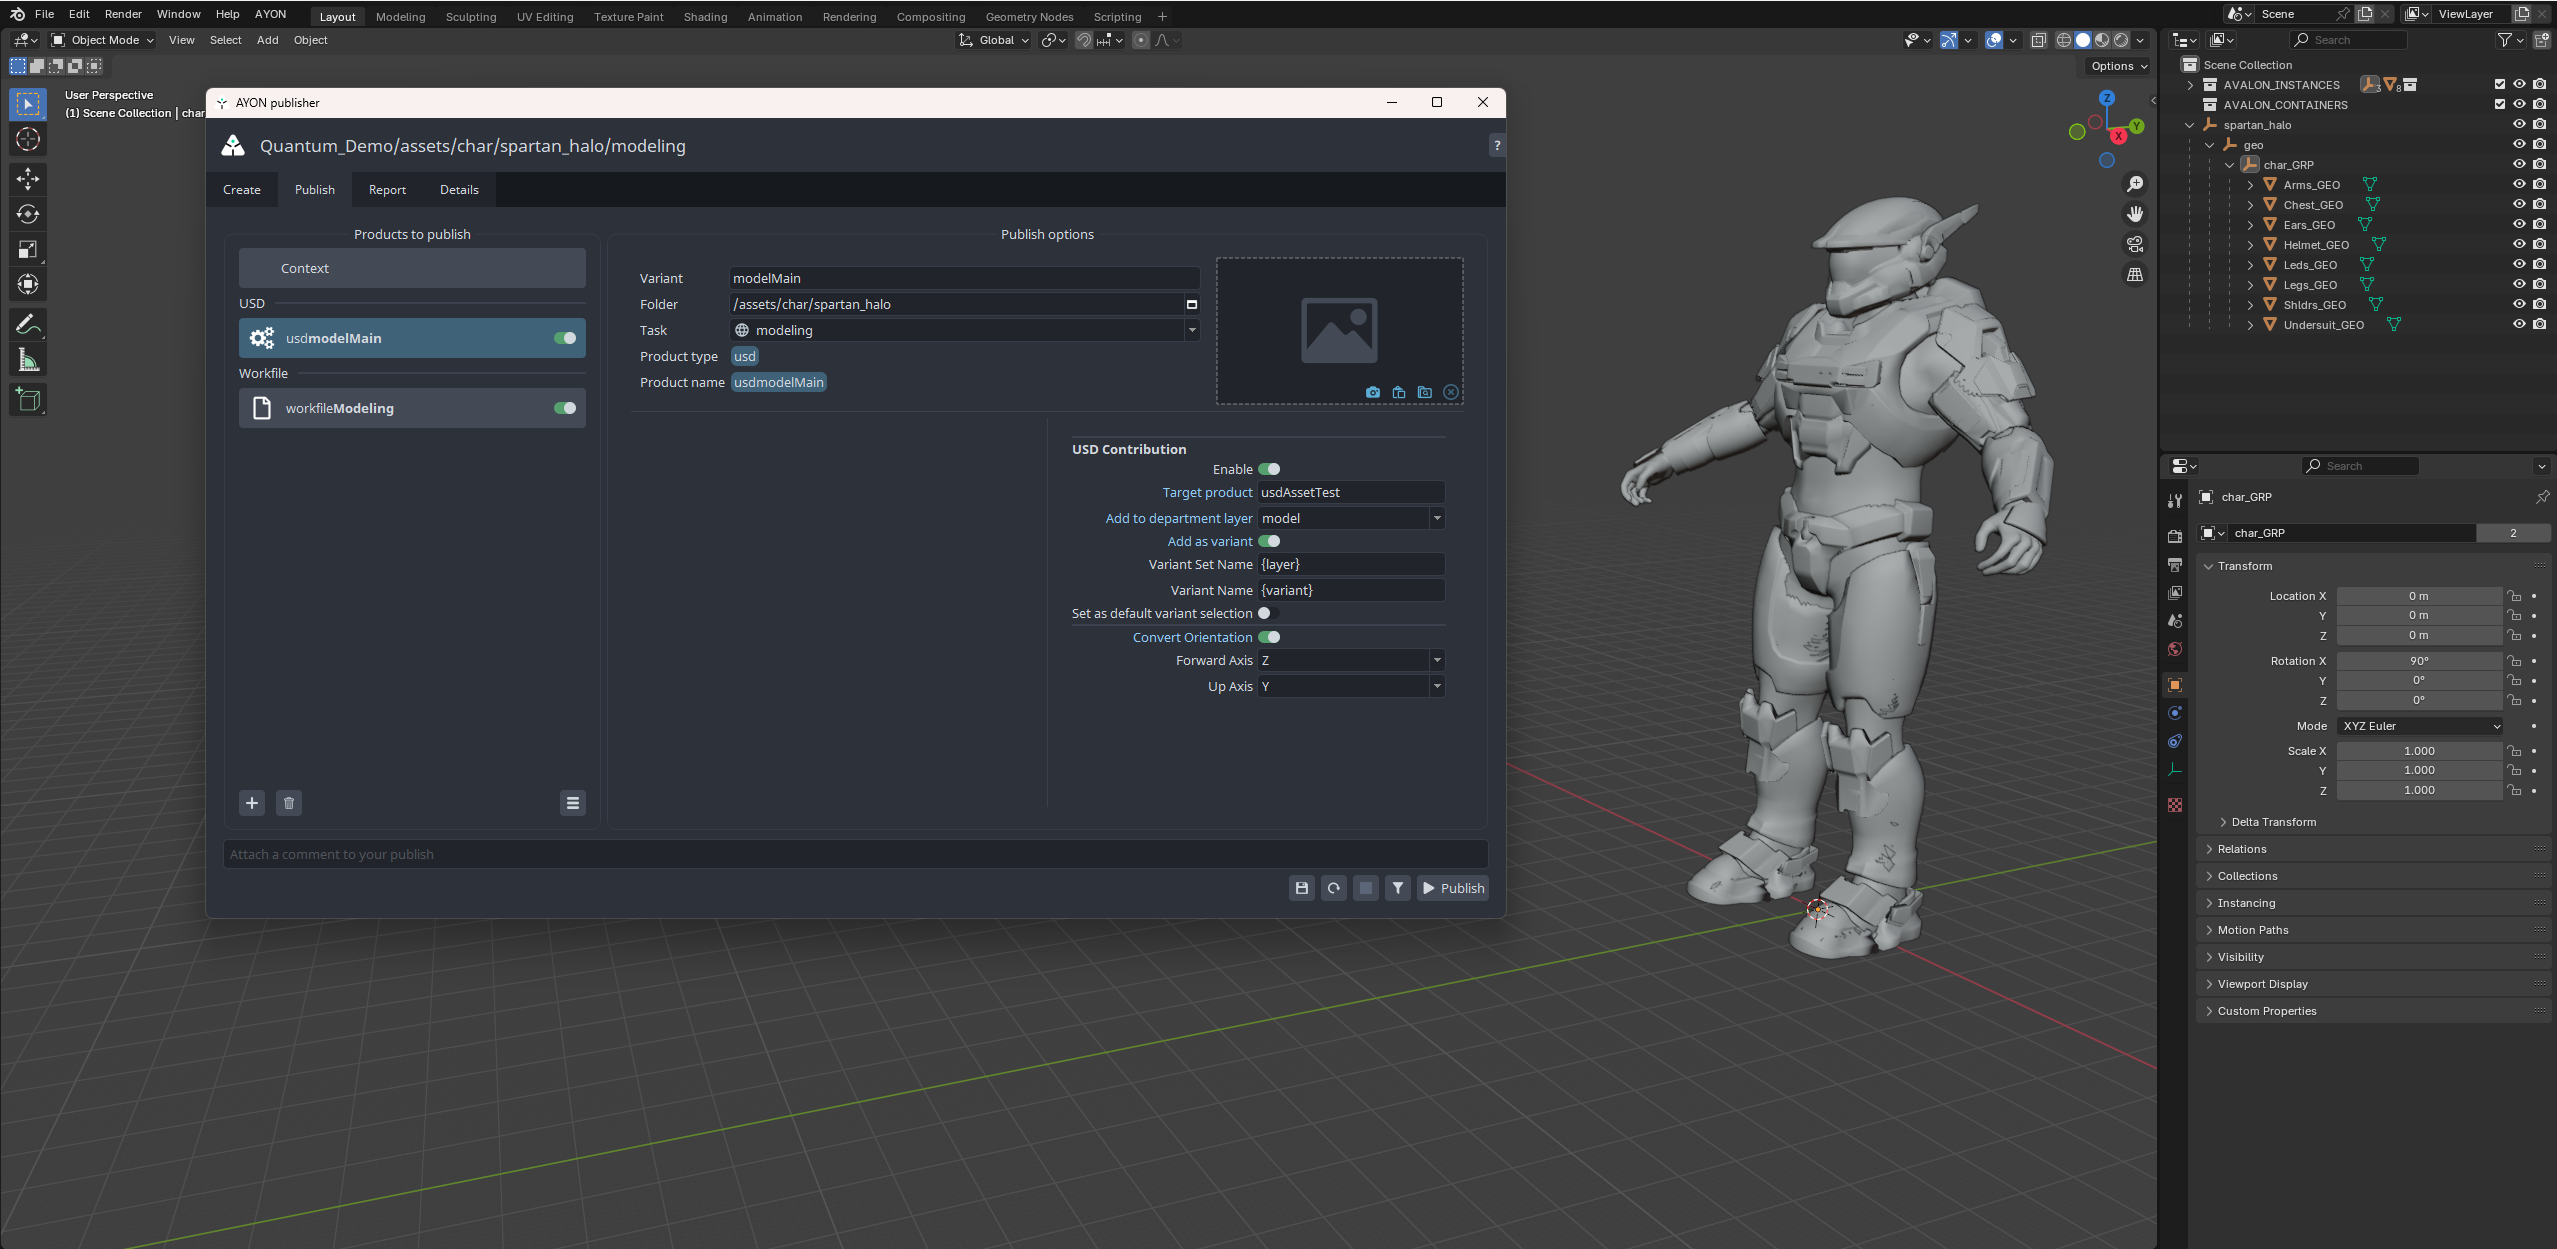Viewport: 2557px width, 1249px height.
Task: Select the Context card
Action: click(412, 268)
